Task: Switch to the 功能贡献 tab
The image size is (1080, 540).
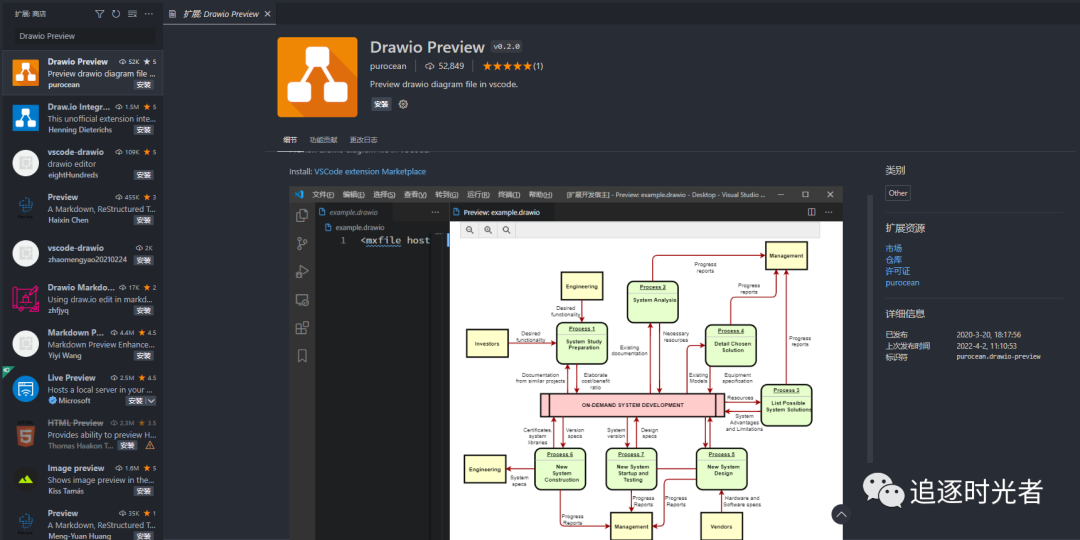Action: pos(323,139)
